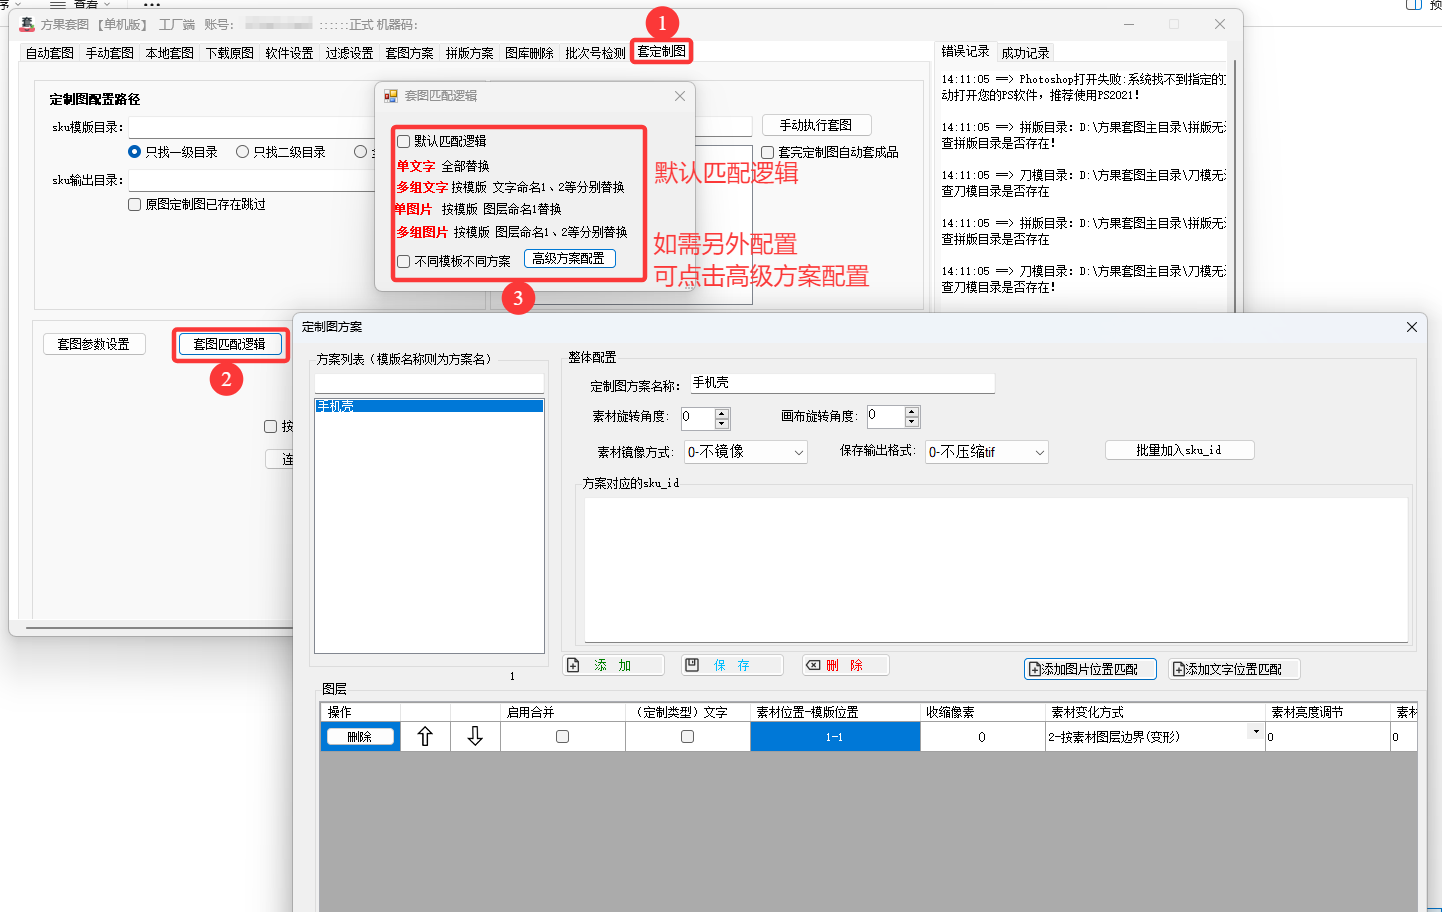Image resolution: width=1442 pixels, height=912 pixels.
Task: Tick the 不同模板不同方案 checkbox
Action: click(x=404, y=261)
